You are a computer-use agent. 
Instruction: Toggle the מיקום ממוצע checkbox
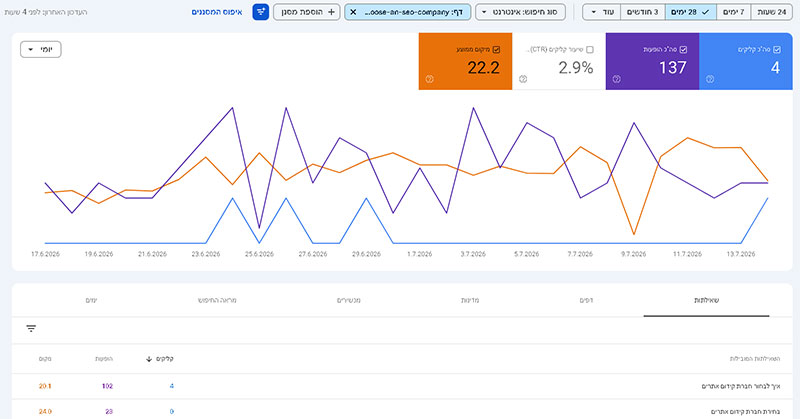[x=496, y=50]
